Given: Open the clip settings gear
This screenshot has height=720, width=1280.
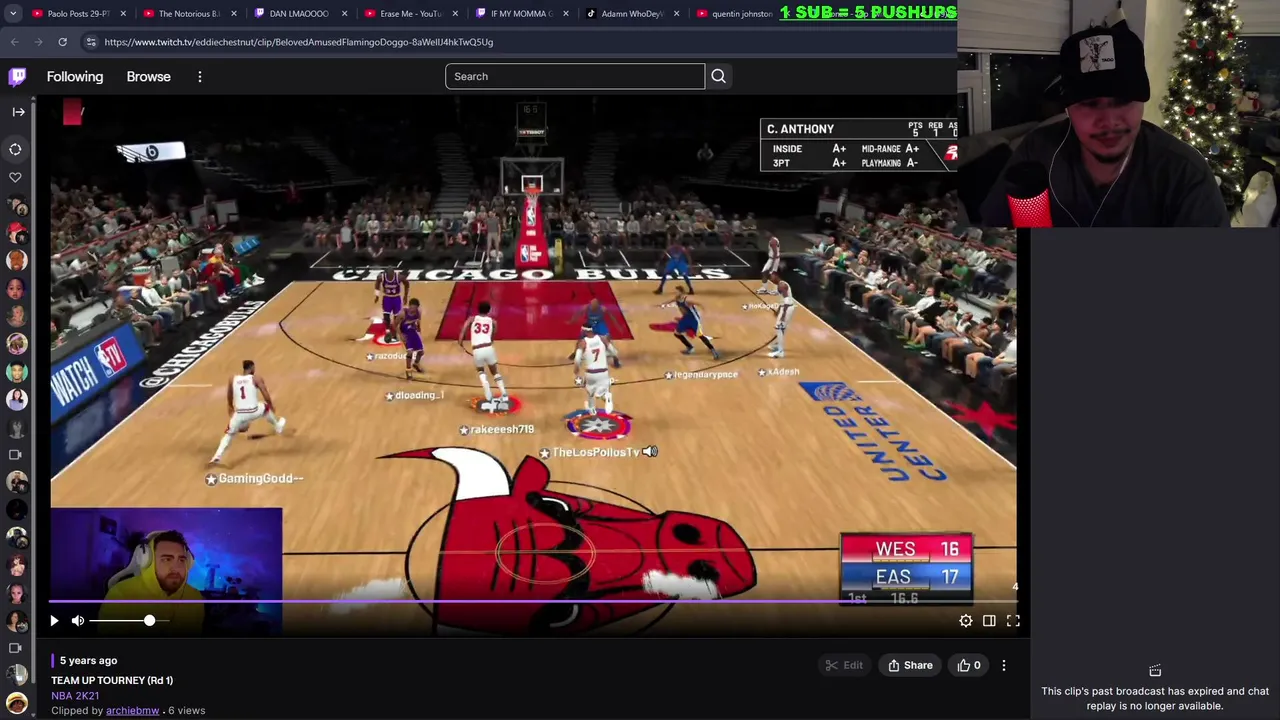Looking at the screenshot, I should tap(966, 621).
